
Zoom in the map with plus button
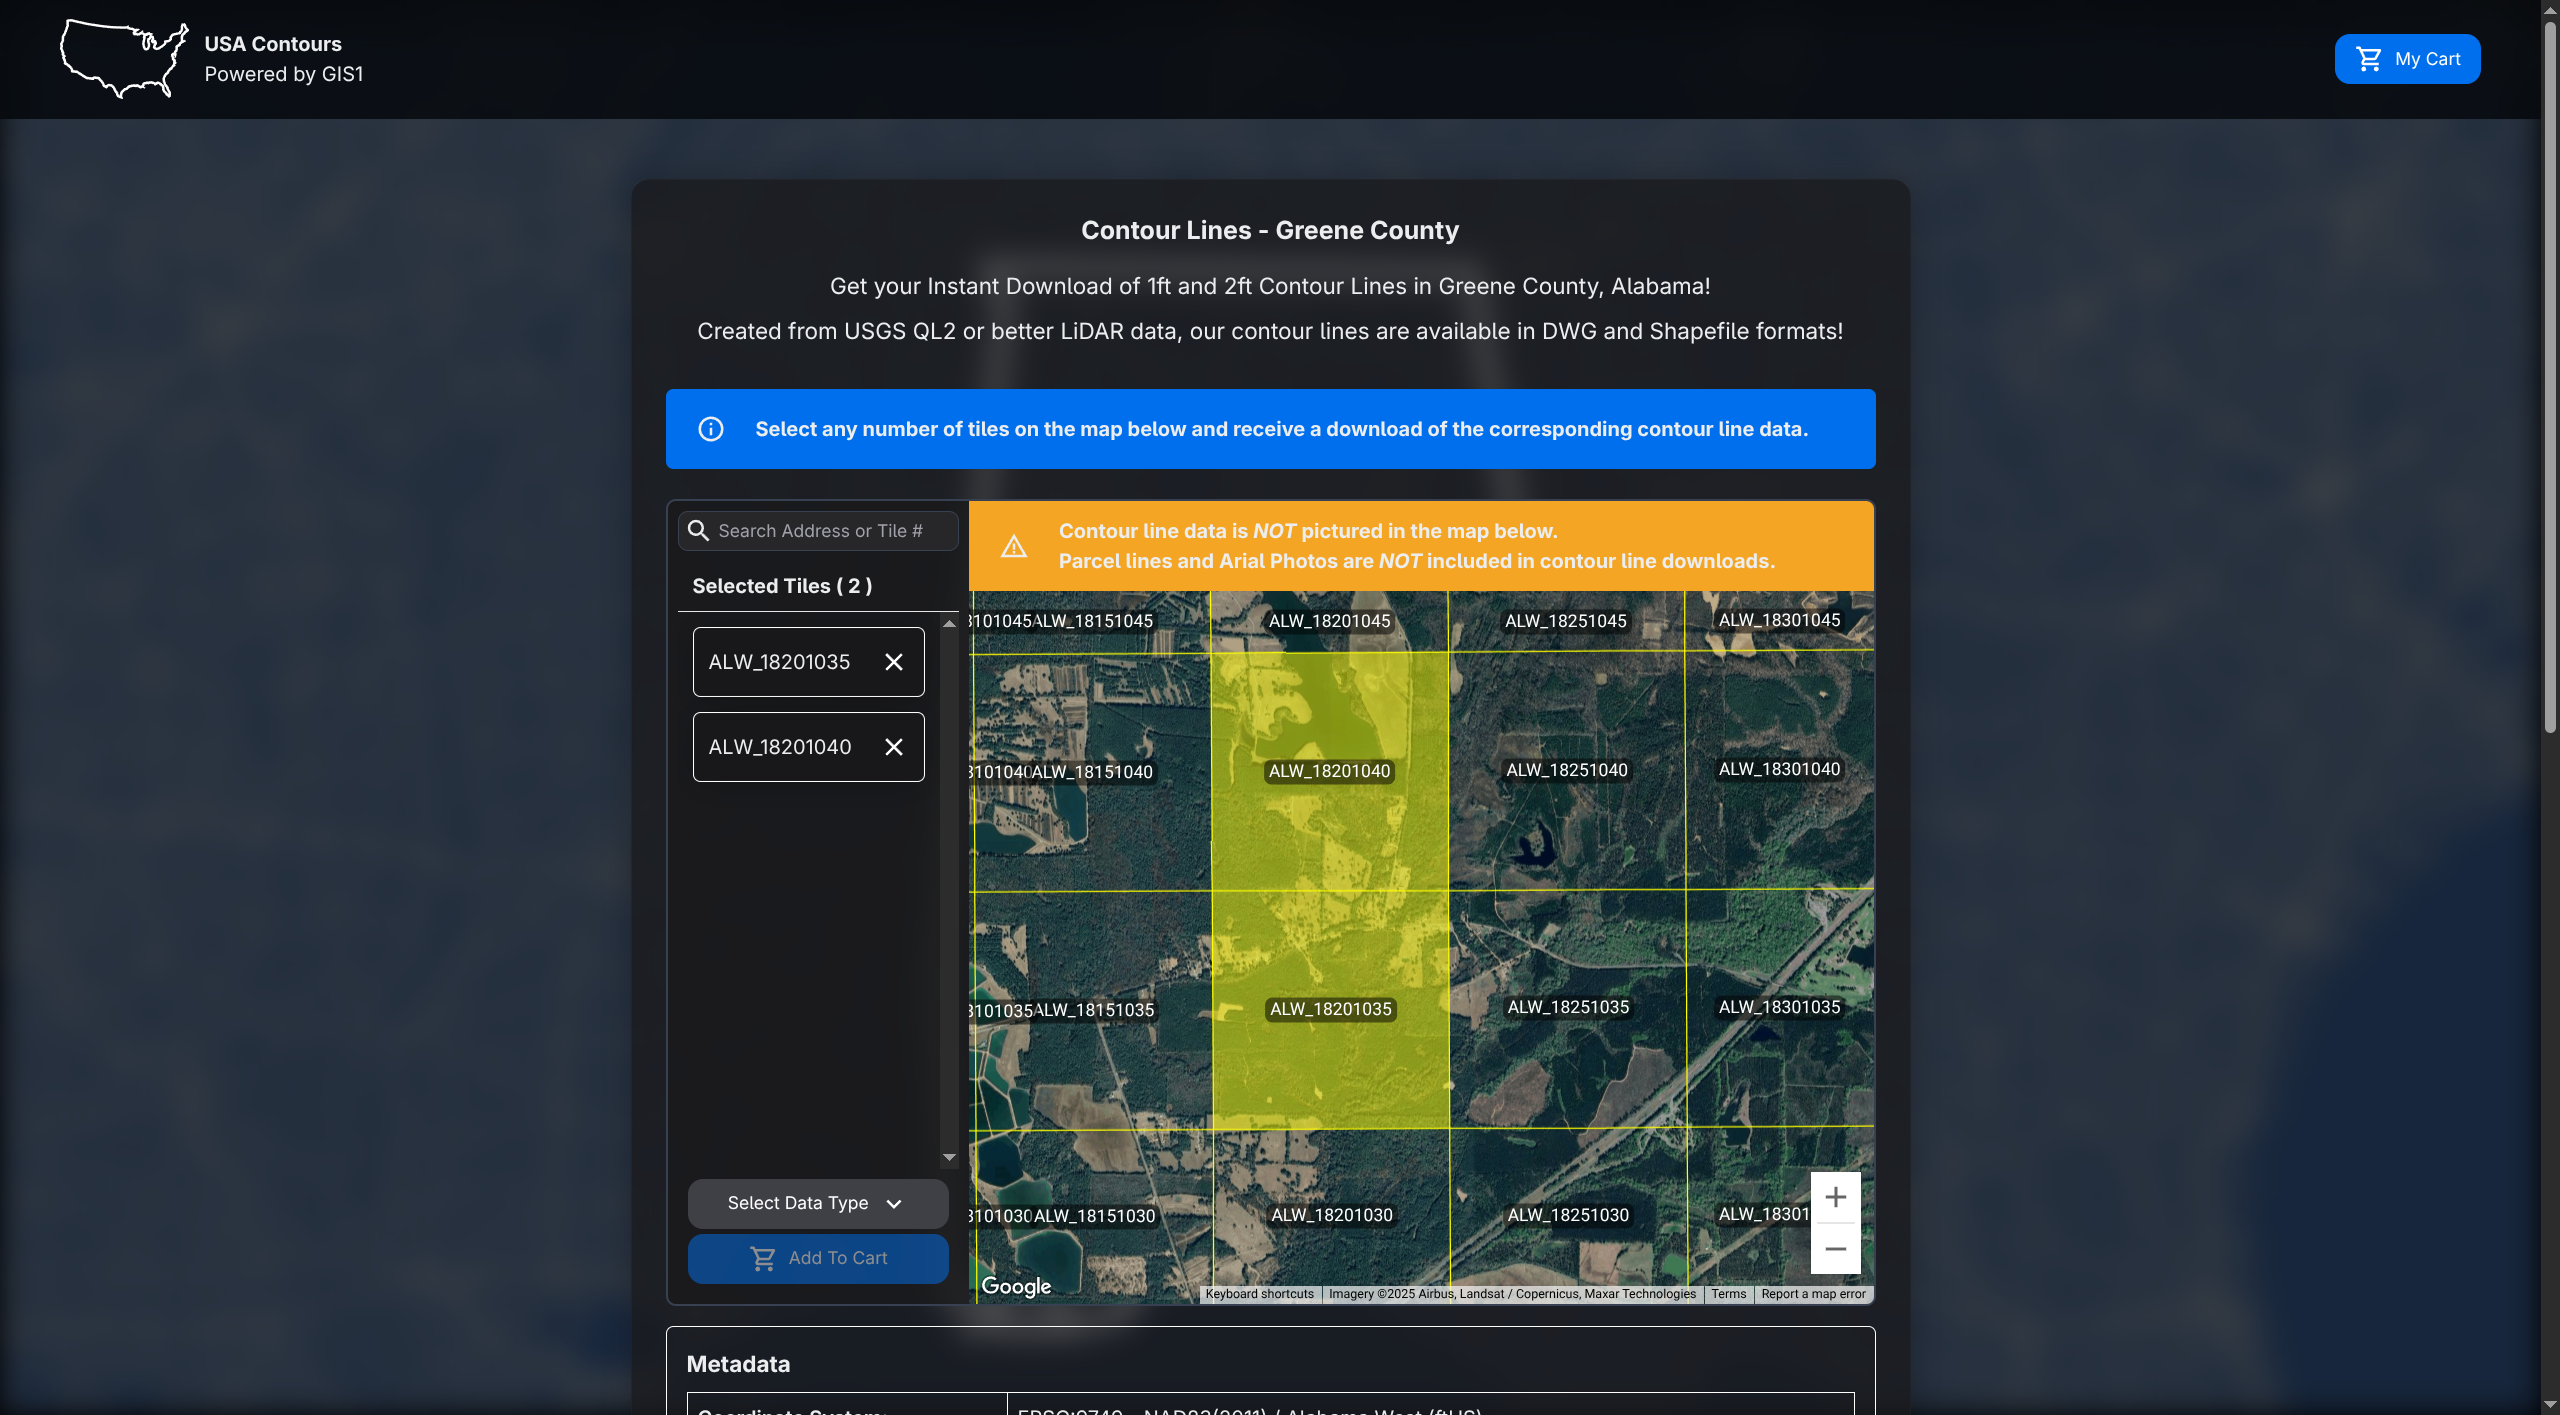1834,1197
